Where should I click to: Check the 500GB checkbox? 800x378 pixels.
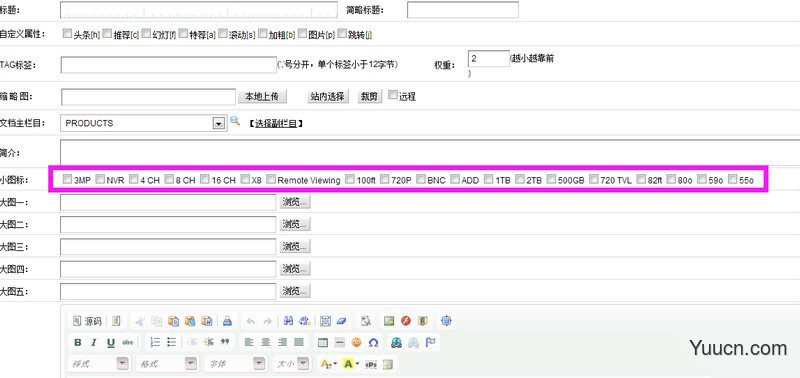tap(551, 179)
